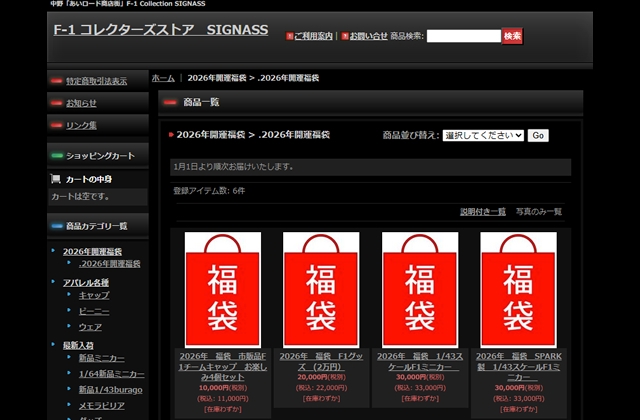The image size is (640, 420).
Task: Open お知らせ in the sidebar menu
Action: coord(81,103)
